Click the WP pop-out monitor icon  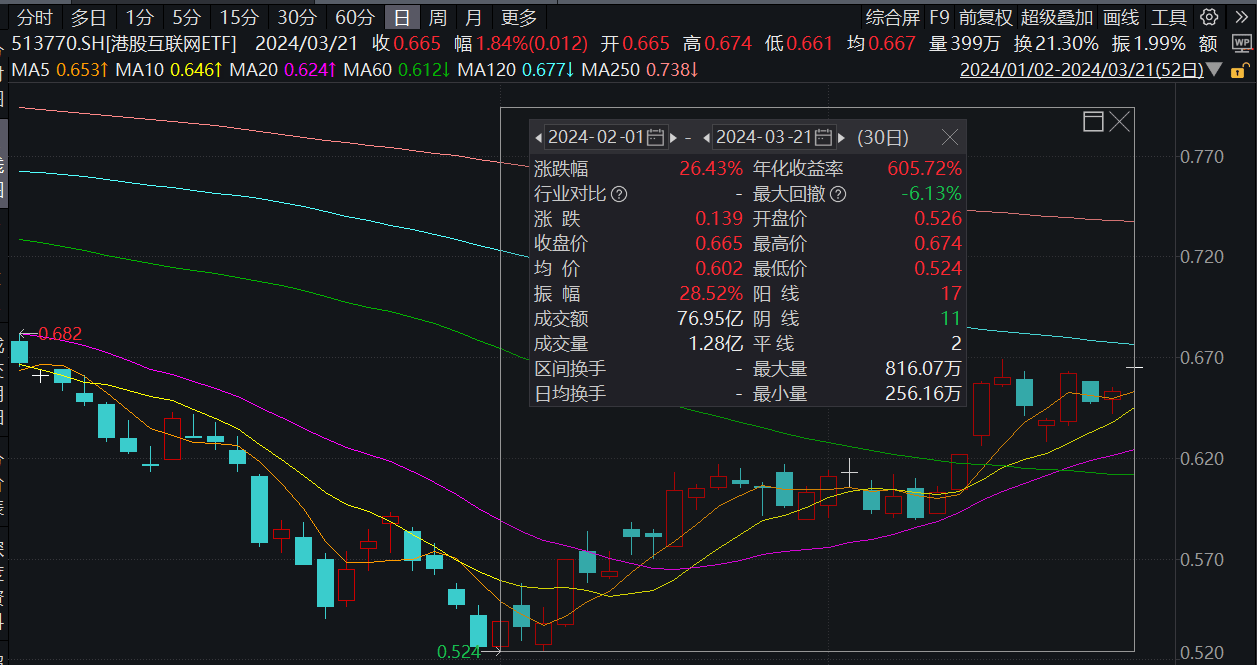(x=1241, y=43)
